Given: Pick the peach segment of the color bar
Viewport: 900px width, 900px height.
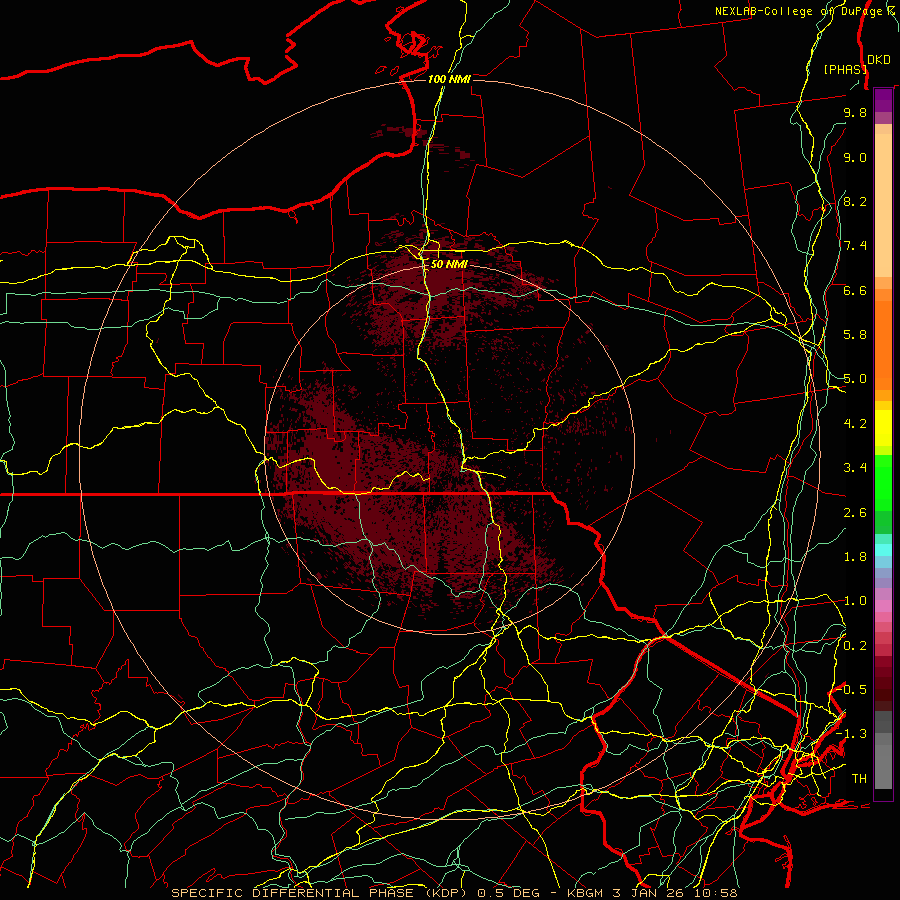Looking at the screenshot, I should click(883, 205).
